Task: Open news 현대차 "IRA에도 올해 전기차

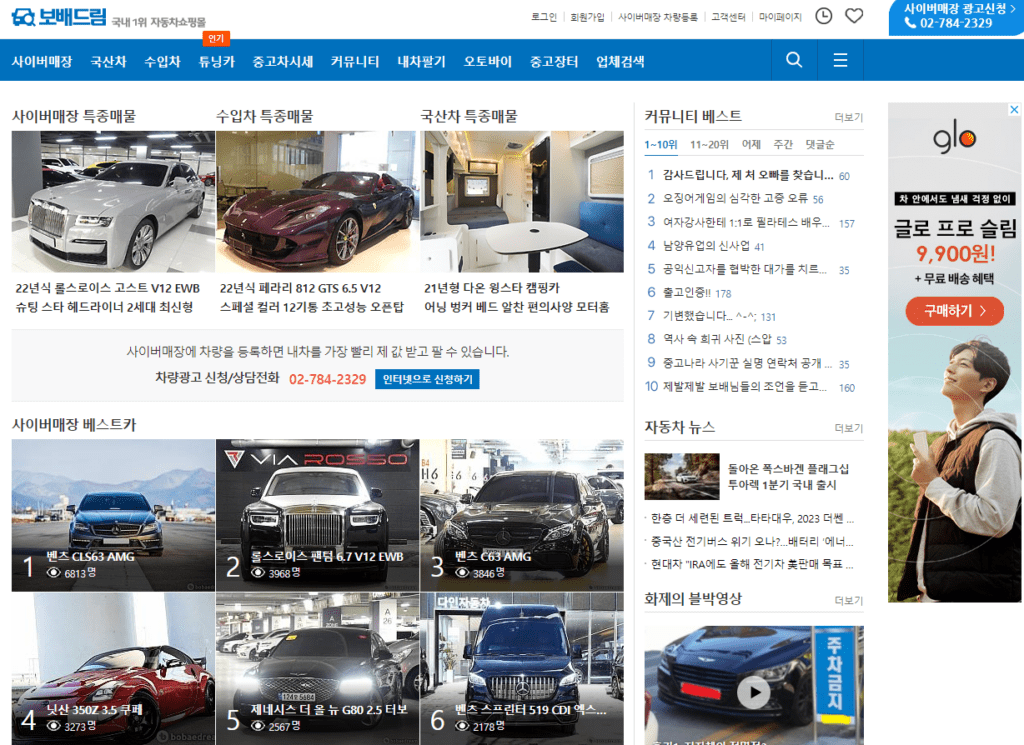Action: pos(752,564)
